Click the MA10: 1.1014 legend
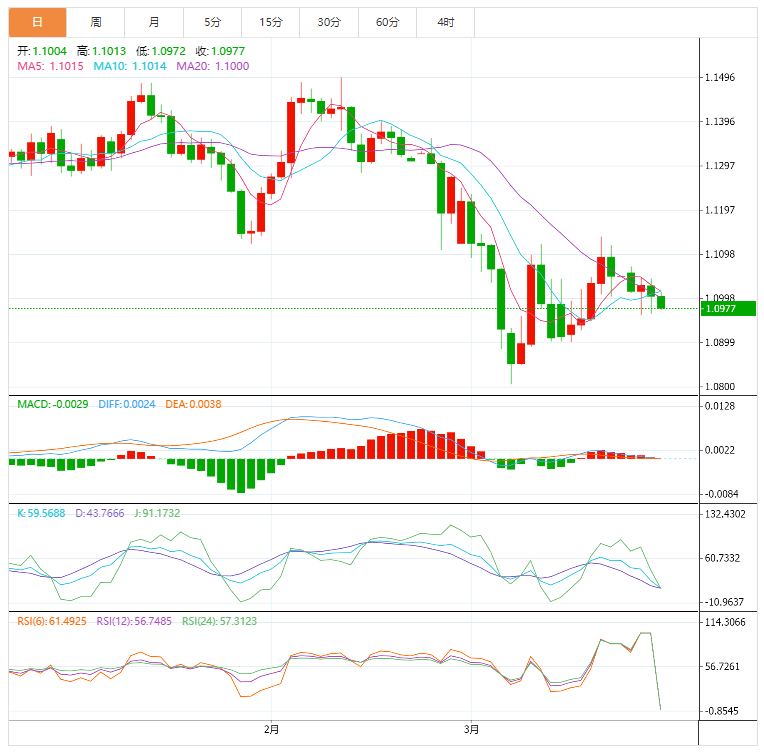The width and height of the screenshot is (764, 752). click(x=130, y=66)
